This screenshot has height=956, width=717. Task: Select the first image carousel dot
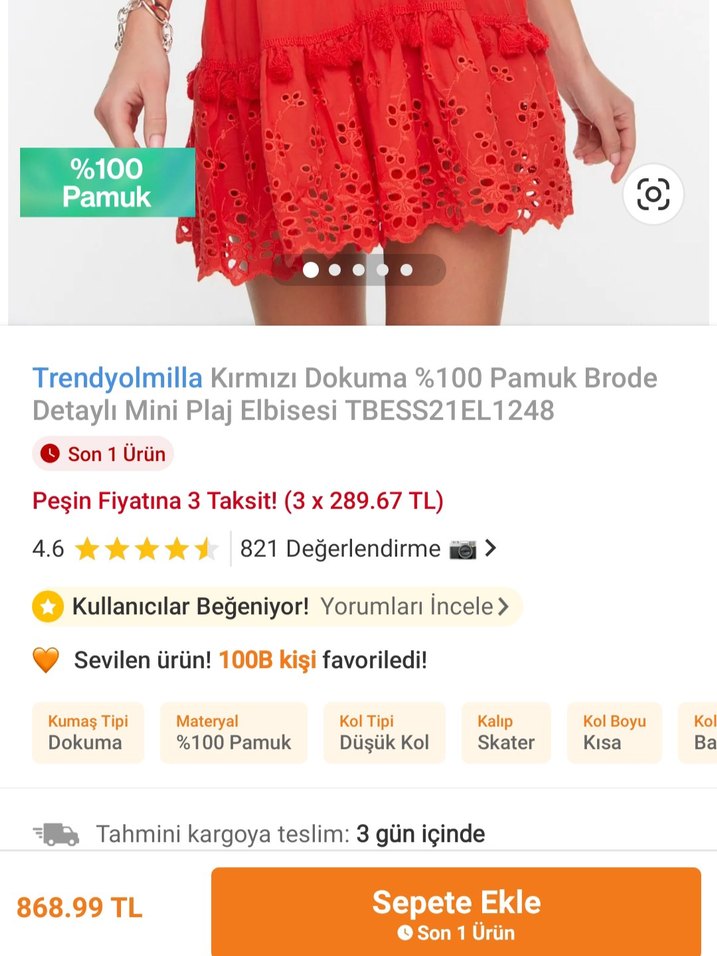311,268
